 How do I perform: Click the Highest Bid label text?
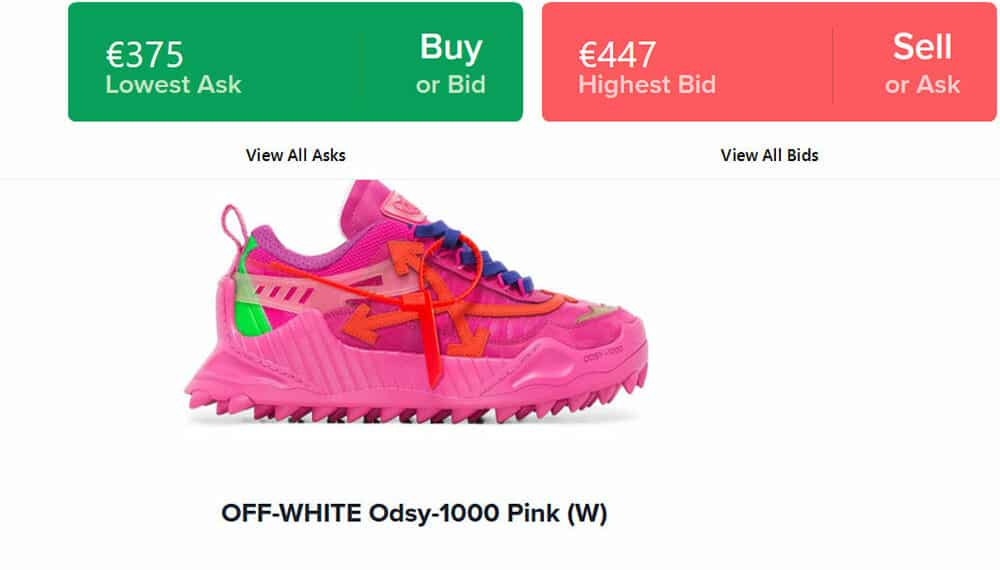(647, 85)
